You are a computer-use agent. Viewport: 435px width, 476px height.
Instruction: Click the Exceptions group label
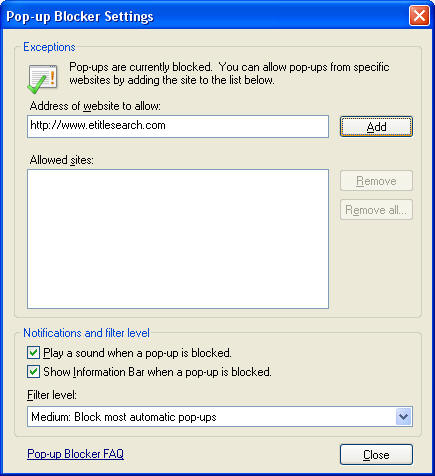(49, 47)
